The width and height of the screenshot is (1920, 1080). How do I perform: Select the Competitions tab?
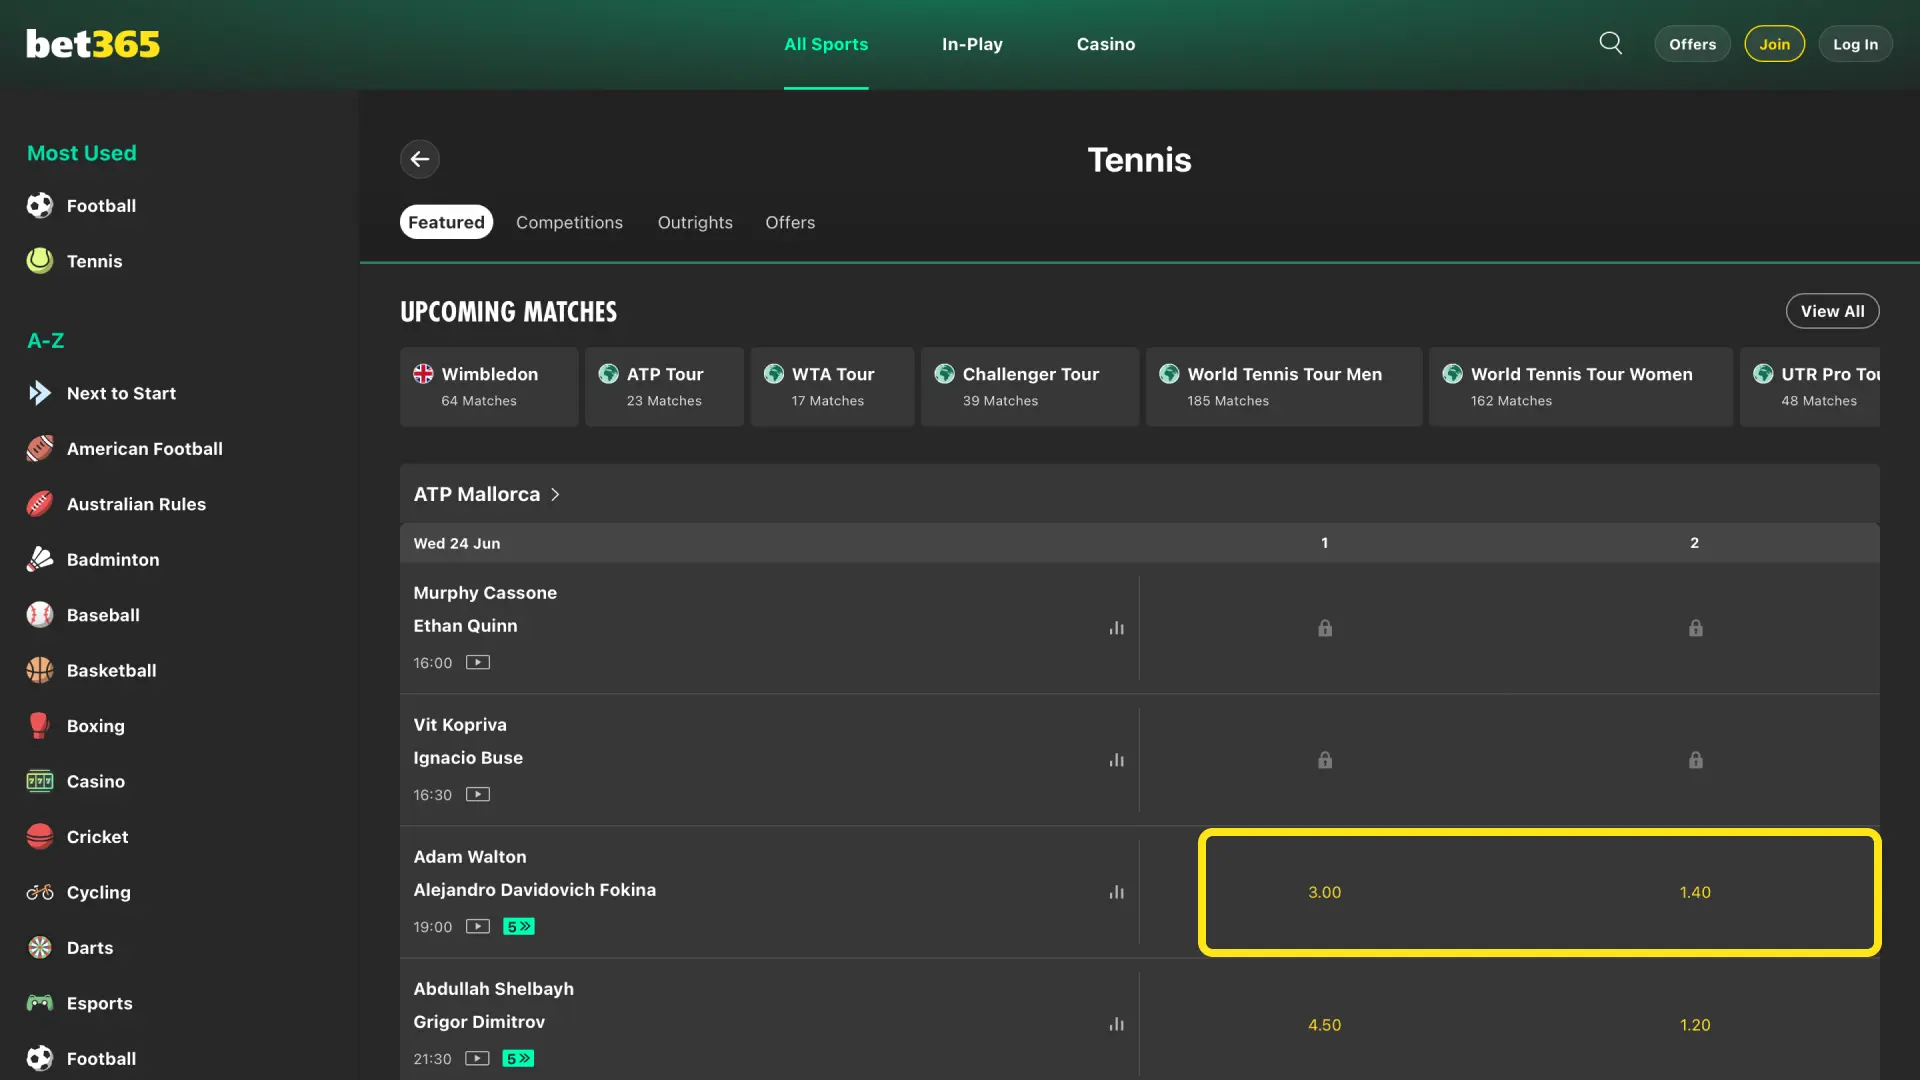click(x=569, y=222)
